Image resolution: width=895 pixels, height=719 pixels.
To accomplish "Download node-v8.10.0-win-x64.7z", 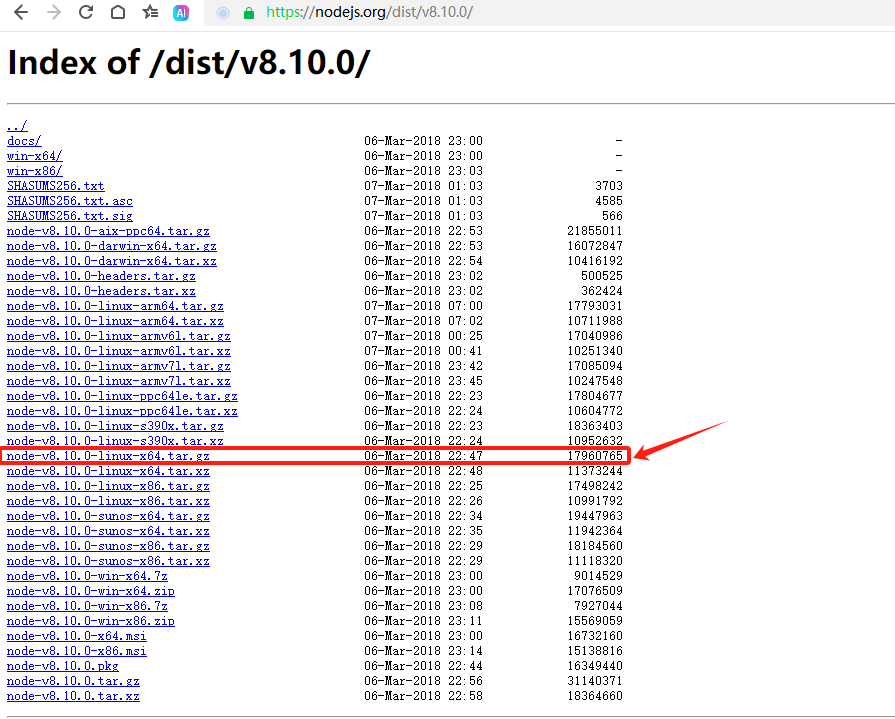I will click(x=87, y=576).
